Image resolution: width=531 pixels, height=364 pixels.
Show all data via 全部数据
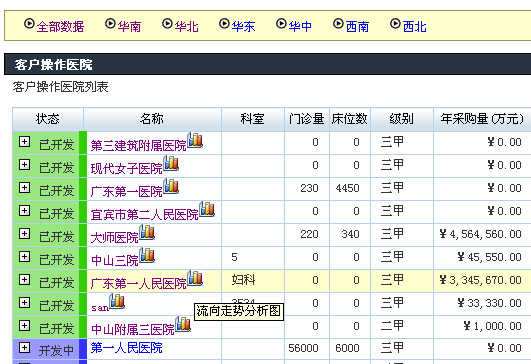(x=60, y=26)
